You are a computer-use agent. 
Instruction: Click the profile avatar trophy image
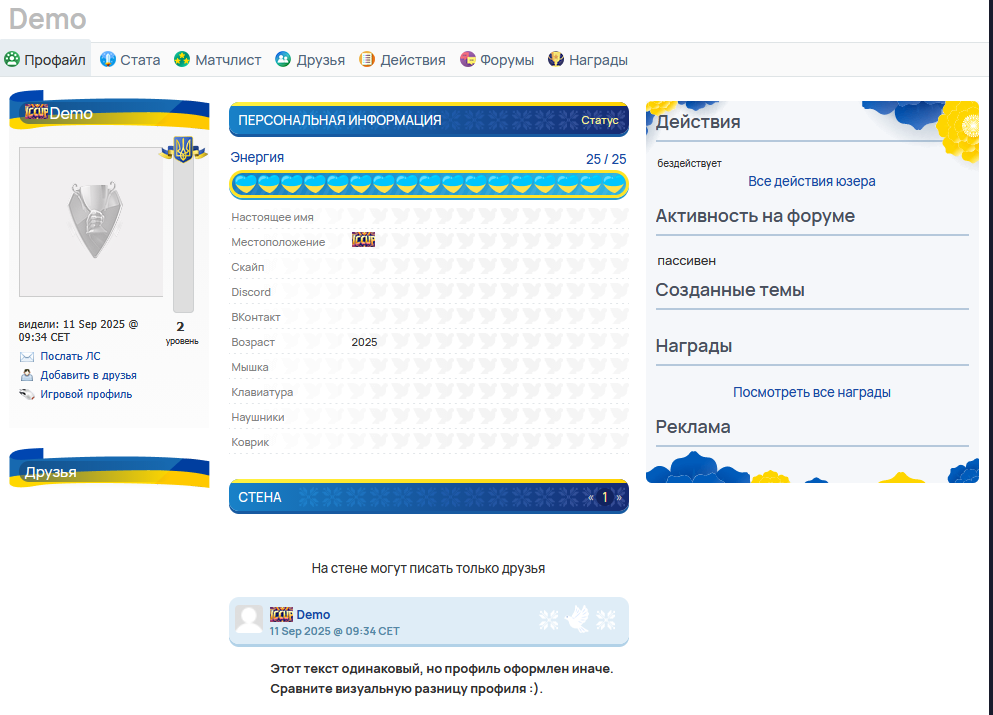pos(91,222)
